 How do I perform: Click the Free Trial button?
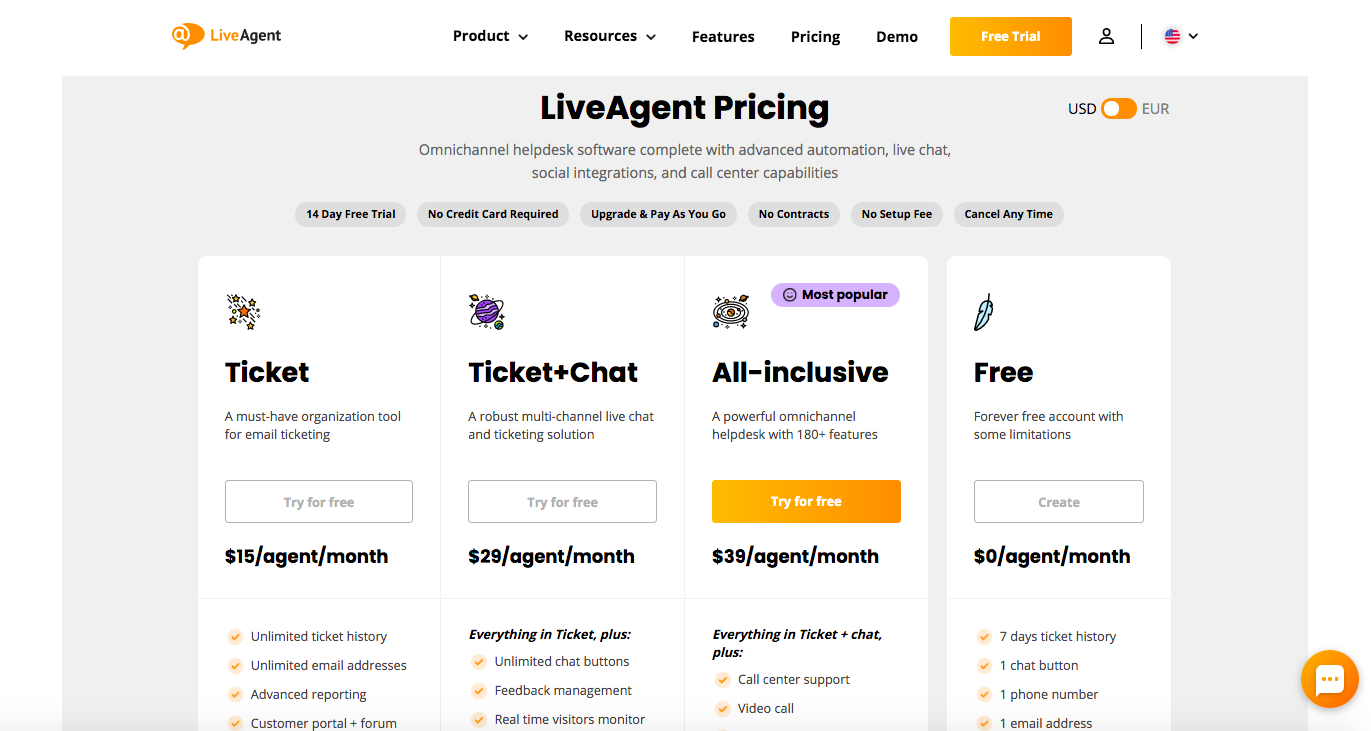pos(1010,36)
